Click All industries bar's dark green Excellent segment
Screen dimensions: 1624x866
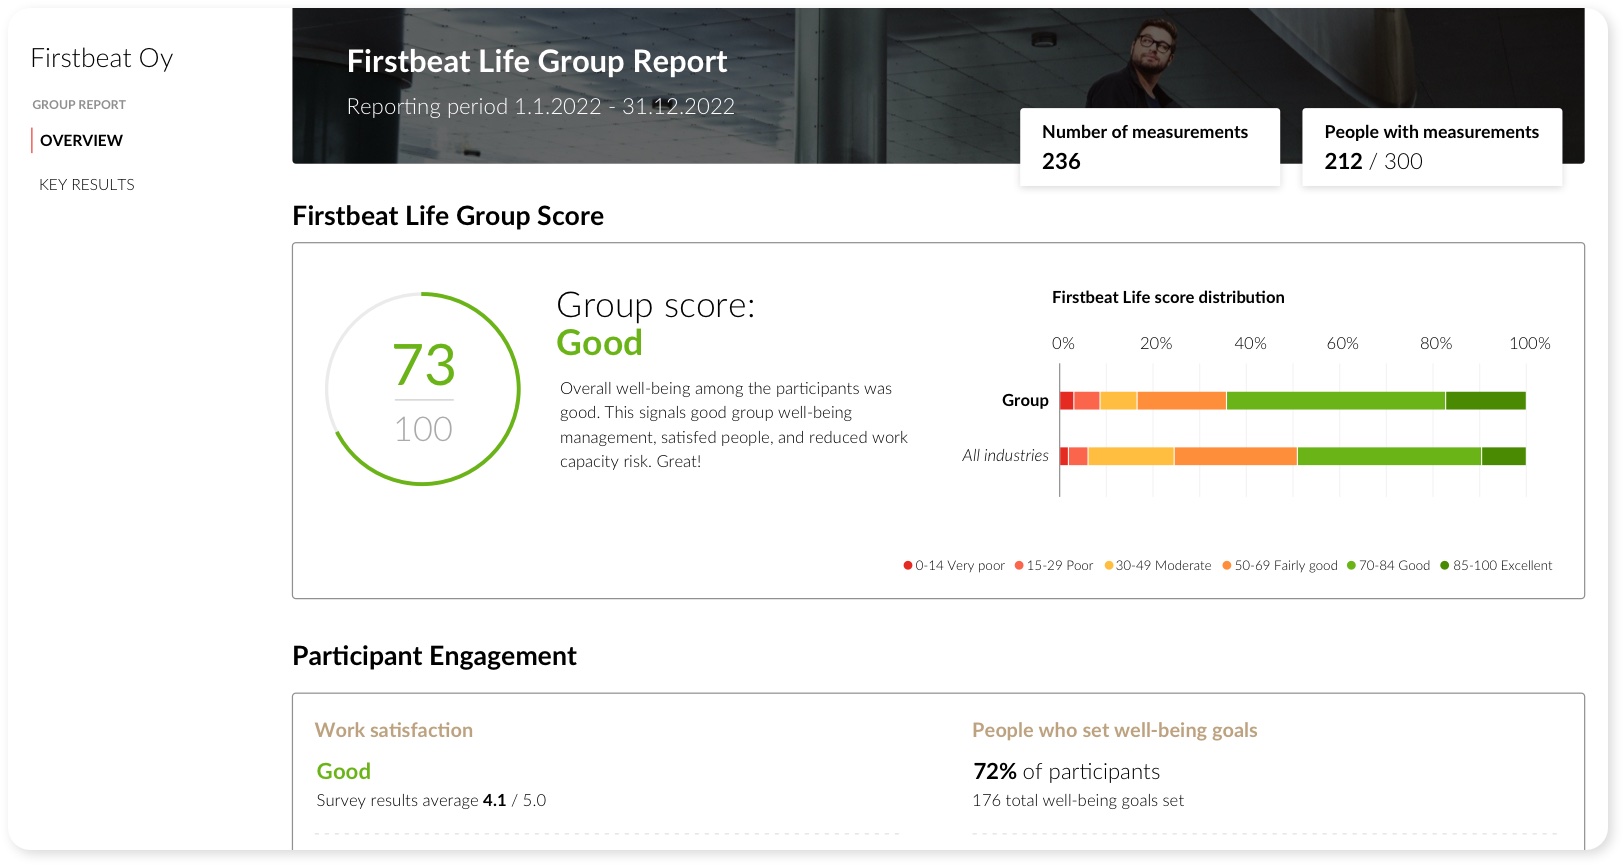pos(1504,456)
